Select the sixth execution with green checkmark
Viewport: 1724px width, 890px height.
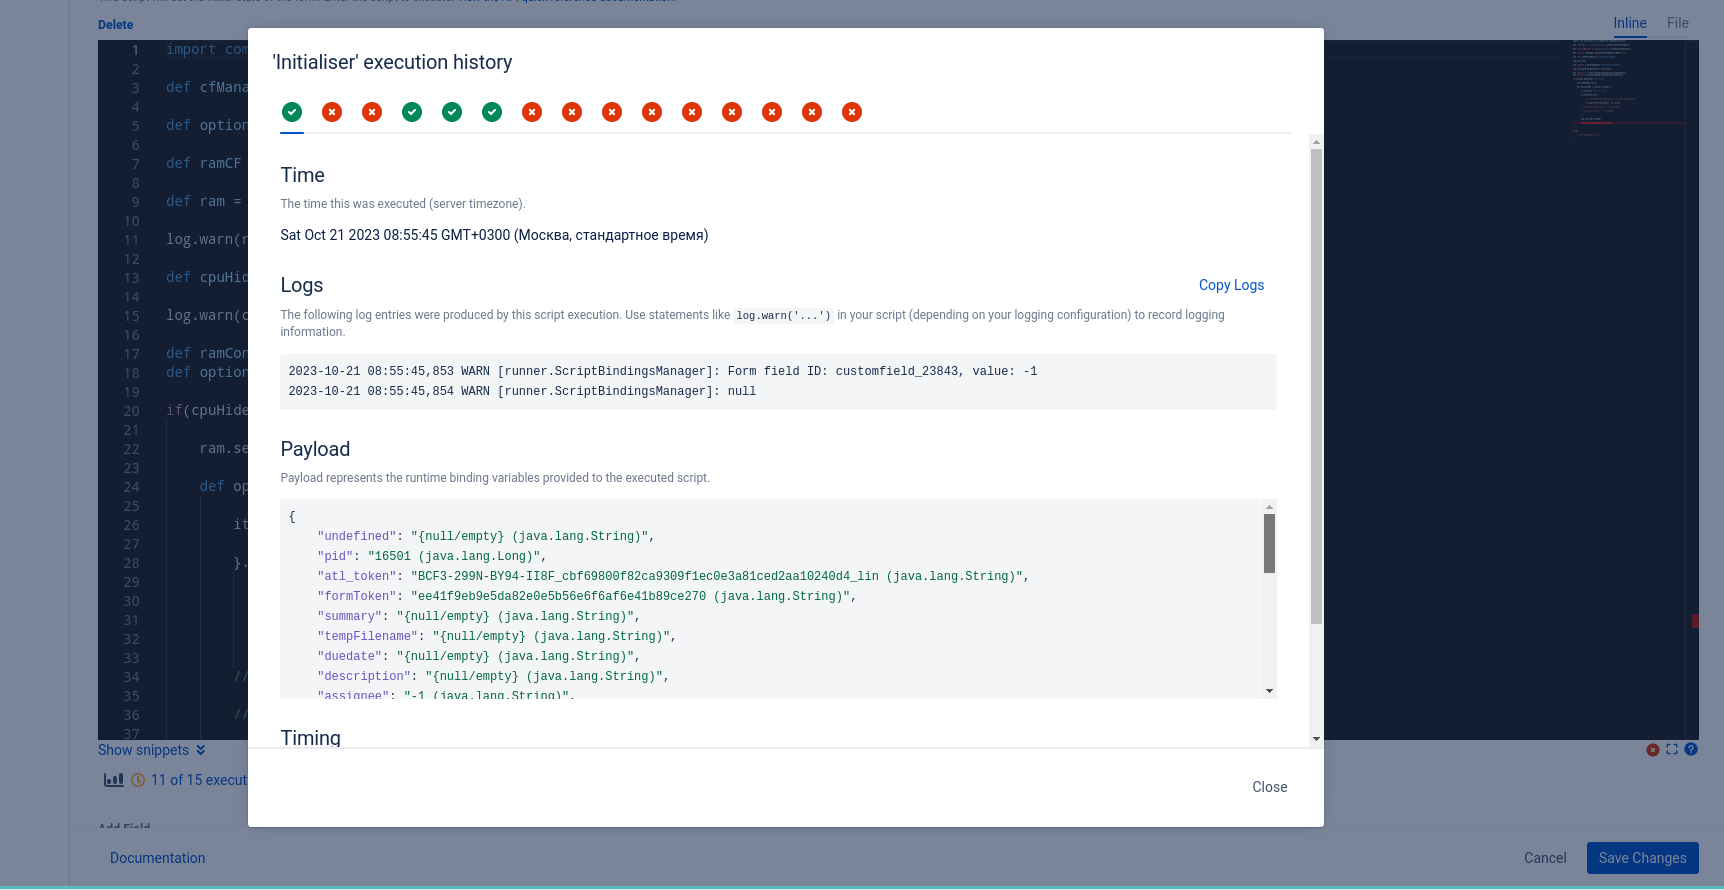492,112
